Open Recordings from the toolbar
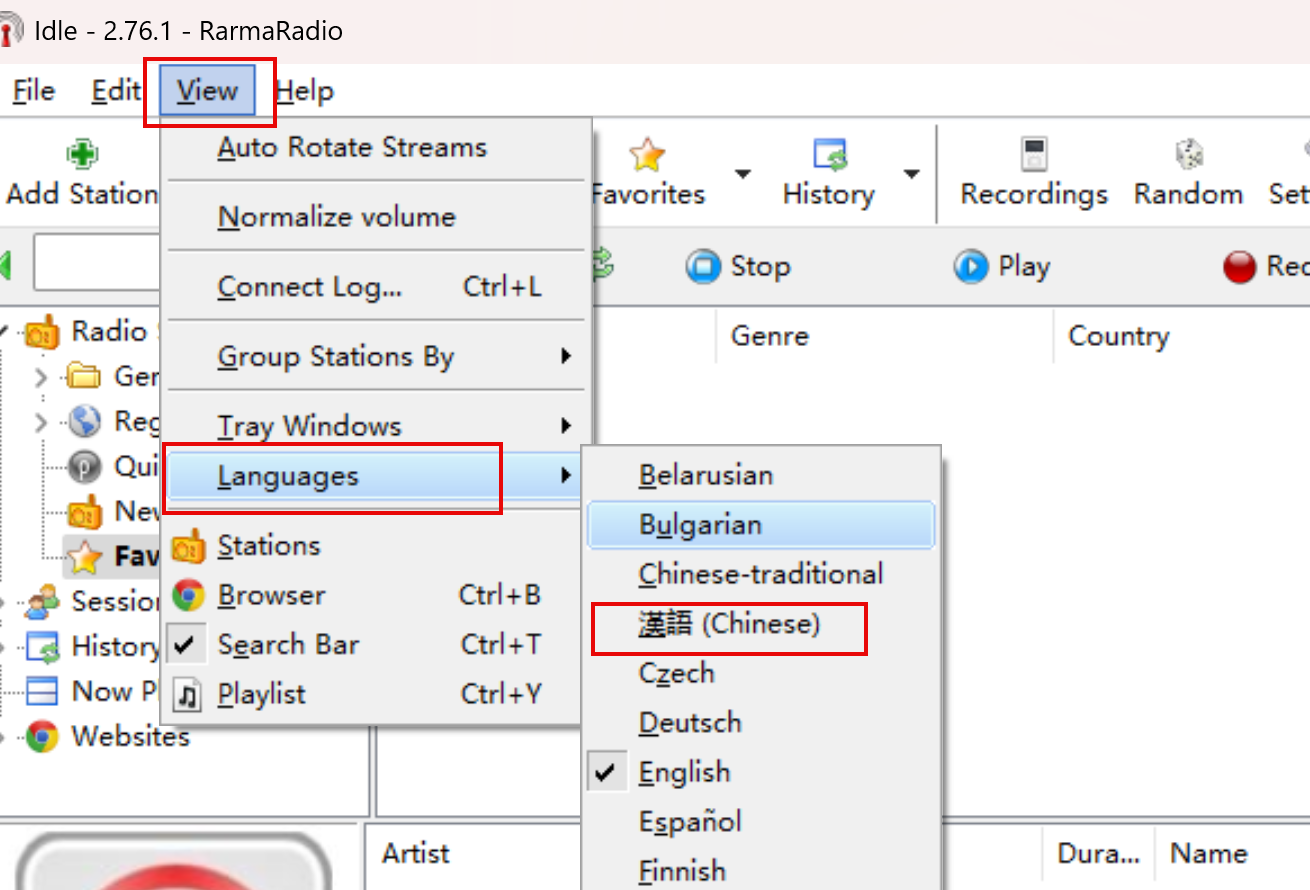 click(x=1034, y=155)
